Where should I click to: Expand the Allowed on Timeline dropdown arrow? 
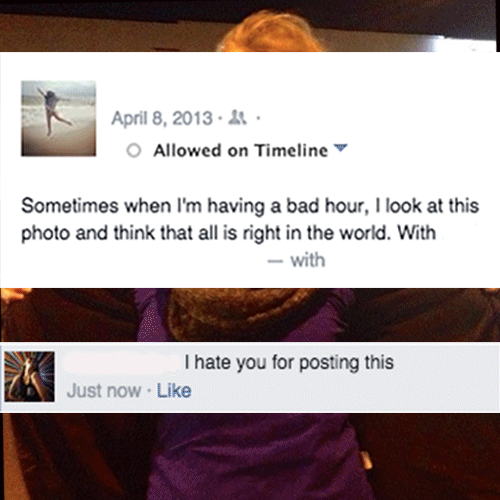pos(341,148)
